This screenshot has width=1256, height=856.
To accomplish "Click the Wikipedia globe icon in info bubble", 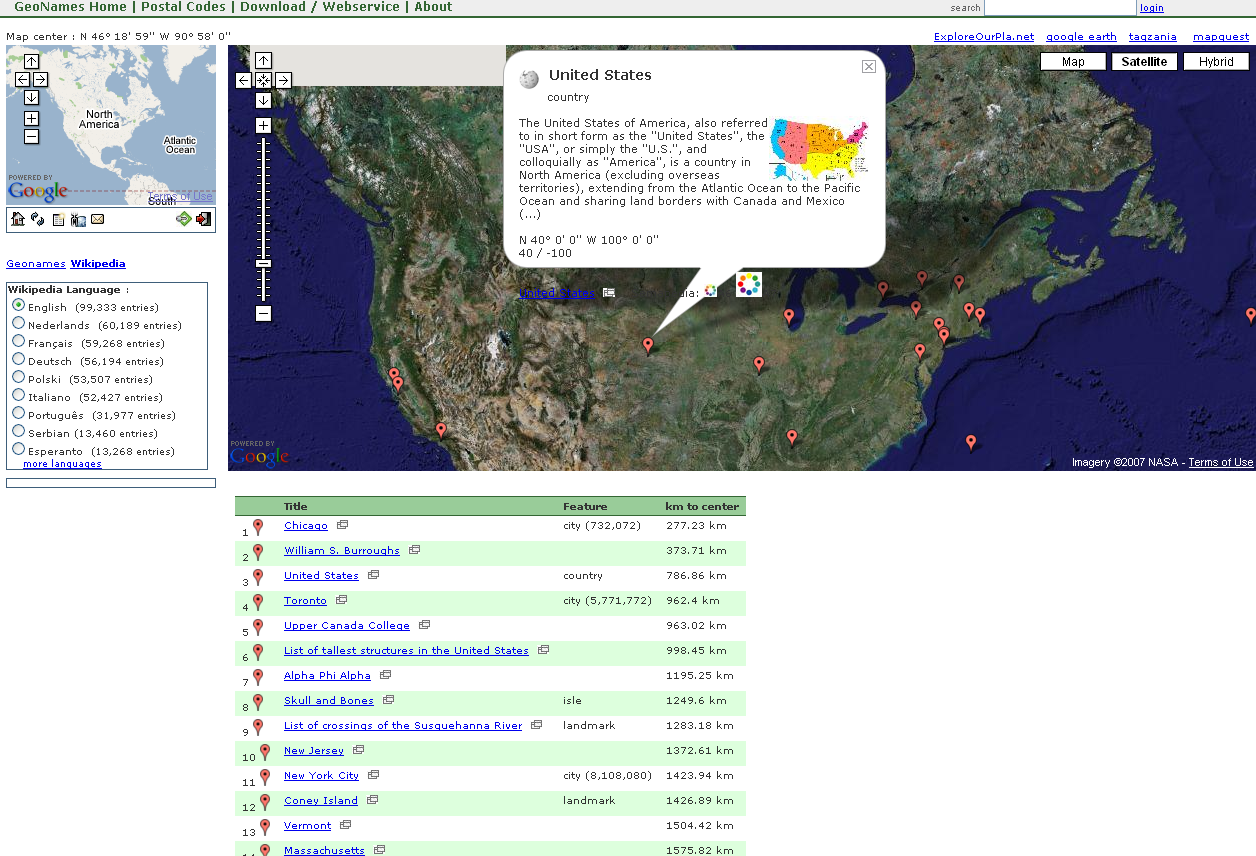I will coord(530,79).
